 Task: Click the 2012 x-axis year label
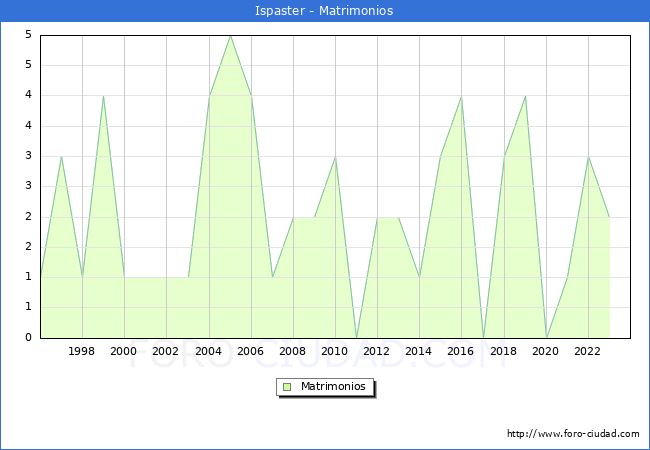377,351
